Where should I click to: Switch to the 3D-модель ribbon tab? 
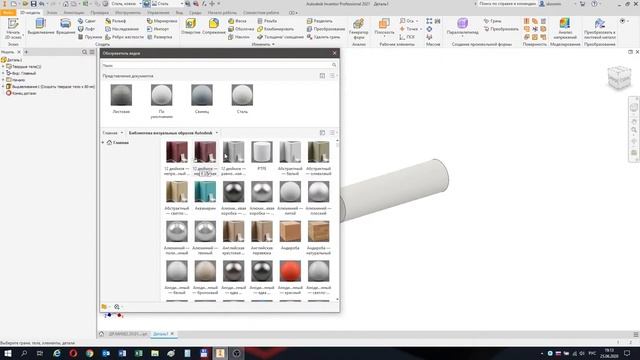coord(30,13)
